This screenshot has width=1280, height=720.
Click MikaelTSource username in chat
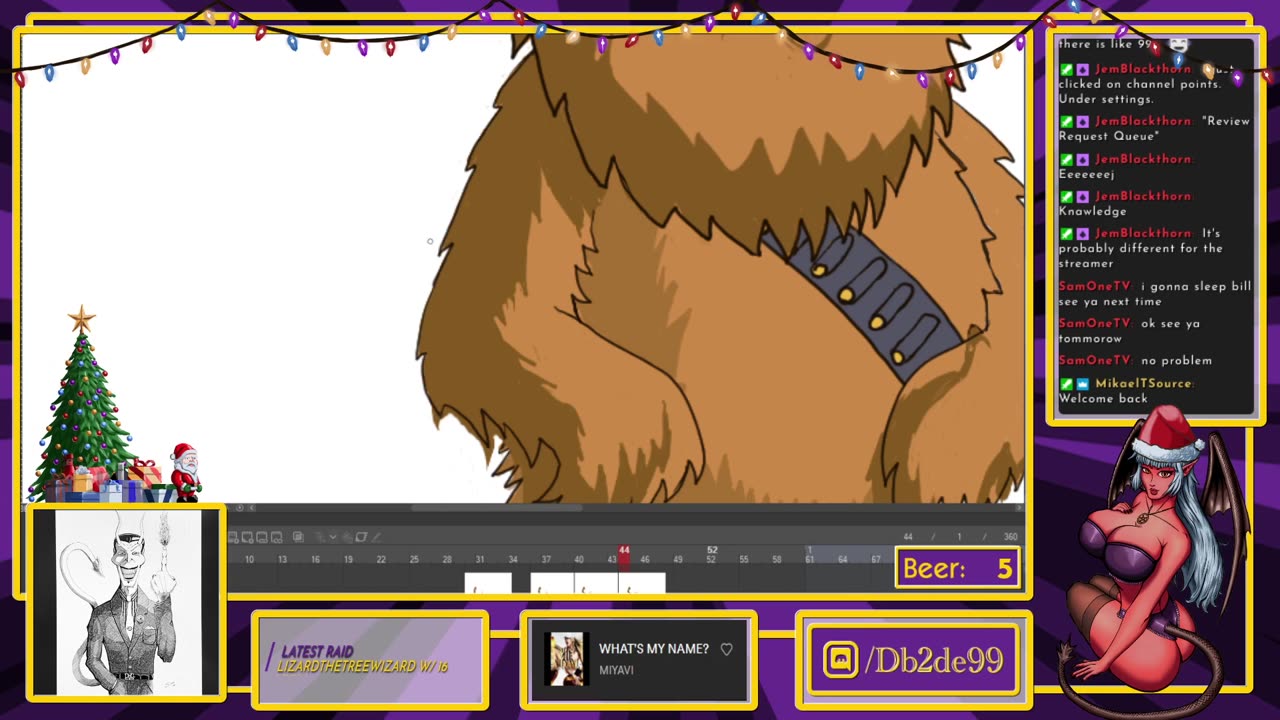tap(1144, 383)
